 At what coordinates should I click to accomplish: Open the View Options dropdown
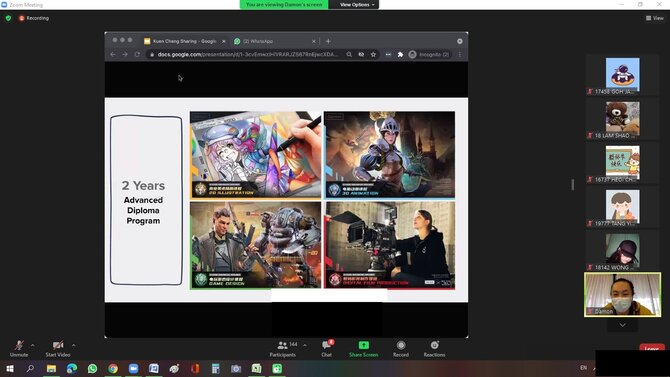tap(357, 5)
